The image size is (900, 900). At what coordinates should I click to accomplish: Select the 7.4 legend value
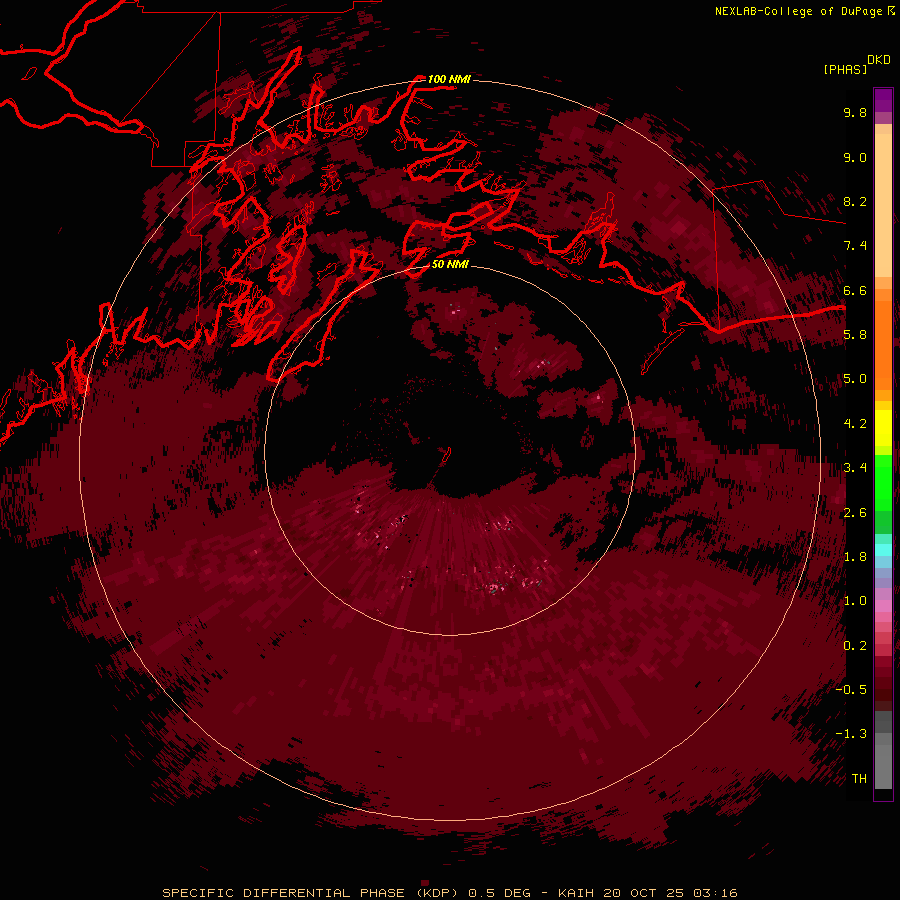(x=855, y=246)
